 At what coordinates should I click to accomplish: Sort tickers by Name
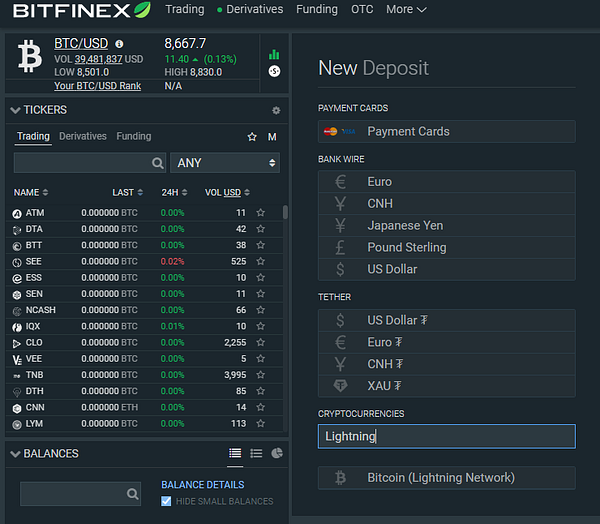[x=31, y=193]
